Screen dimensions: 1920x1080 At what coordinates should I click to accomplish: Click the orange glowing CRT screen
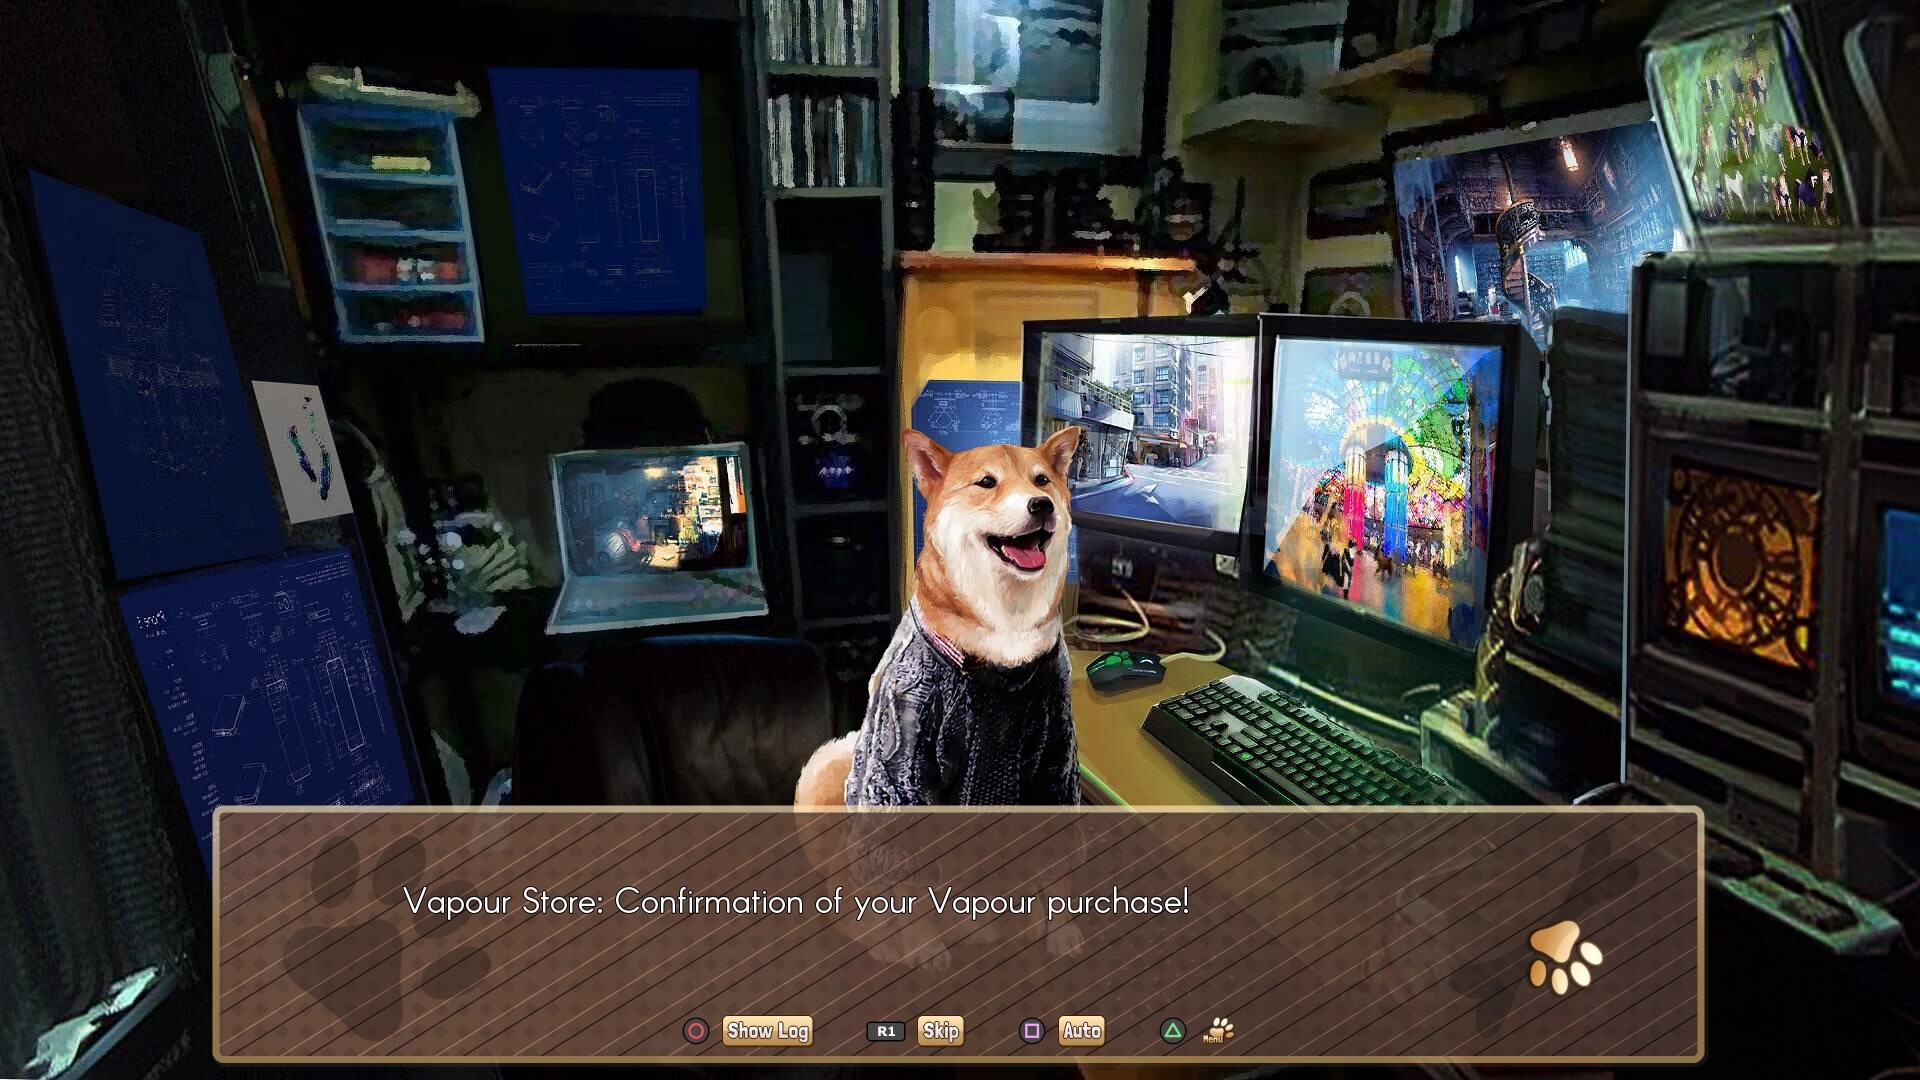pyautogui.click(x=1740, y=565)
